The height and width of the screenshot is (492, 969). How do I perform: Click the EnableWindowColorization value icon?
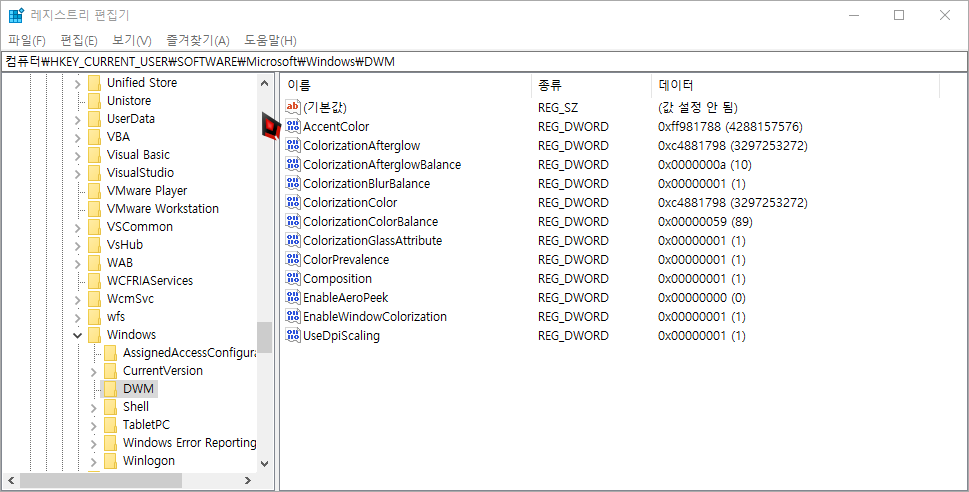coord(293,316)
